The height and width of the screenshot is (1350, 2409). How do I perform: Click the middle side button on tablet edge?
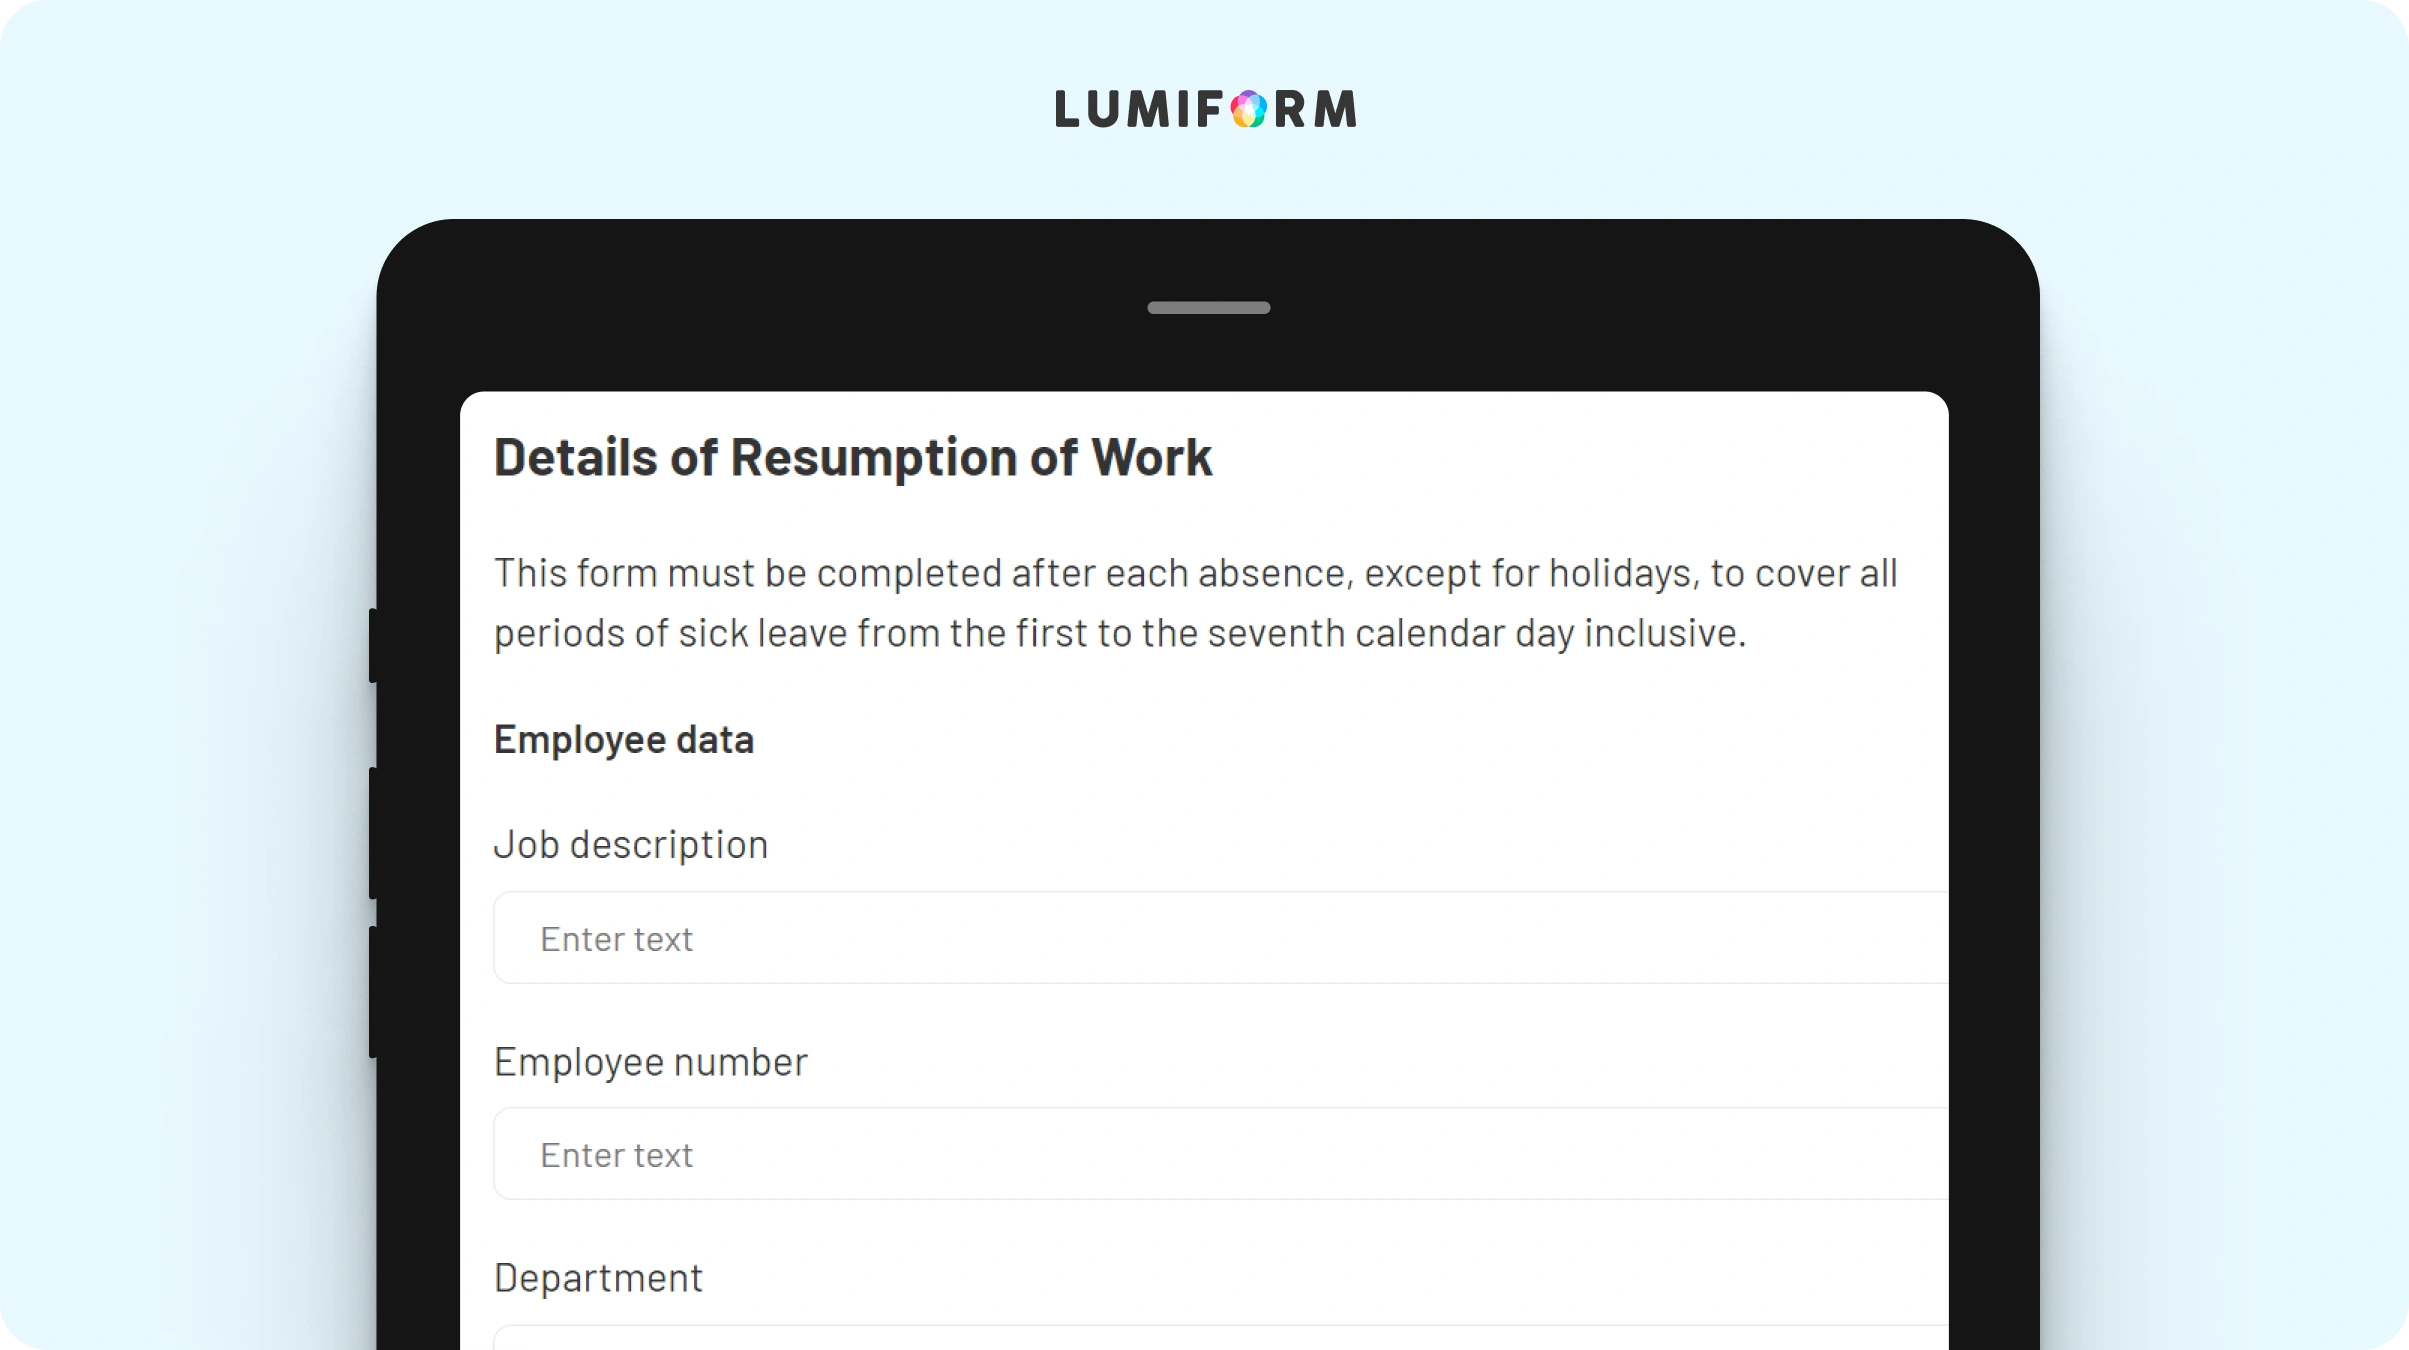373,833
